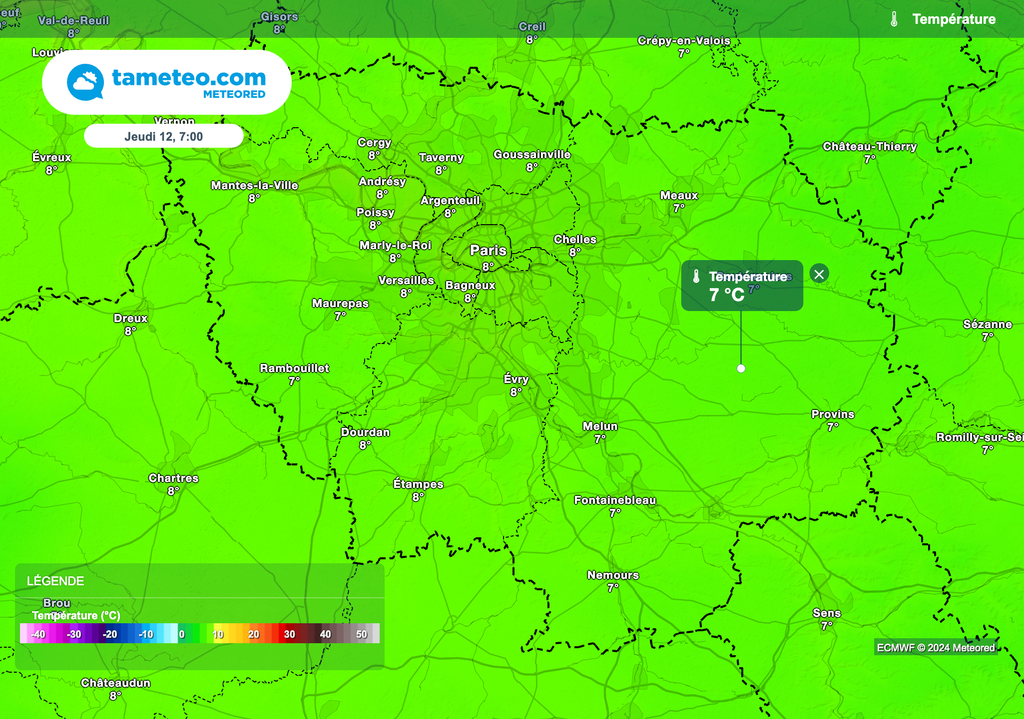Screen dimensions: 1024x719
Task: Collapse the LÉGENDE panel header
Action: pyautogui.click(x=56, y=581)
